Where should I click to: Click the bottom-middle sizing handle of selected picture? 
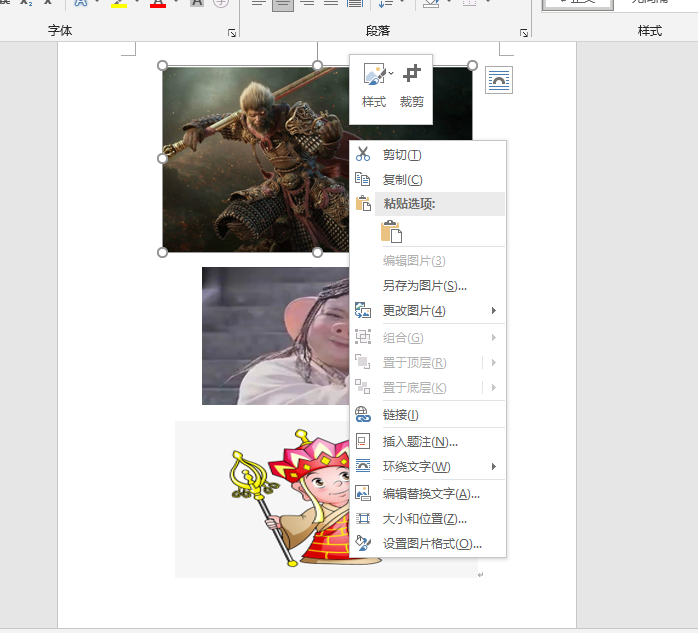tap(317, 253)
